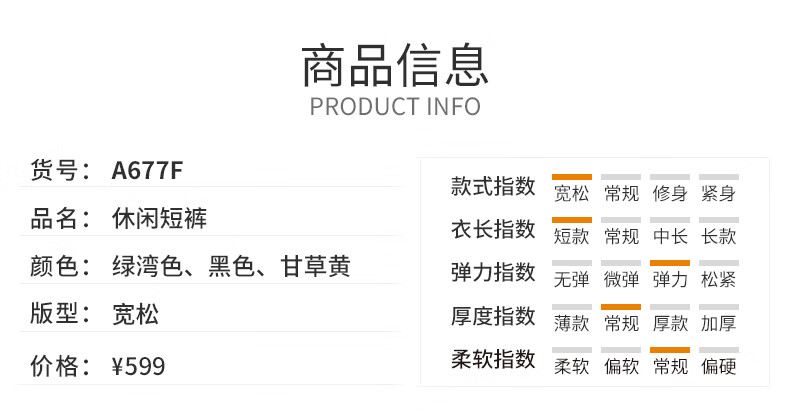Choose 偏软 in the 柔软指数 row
The height and width of the screenshot is (410, 790).
[621, 366]
